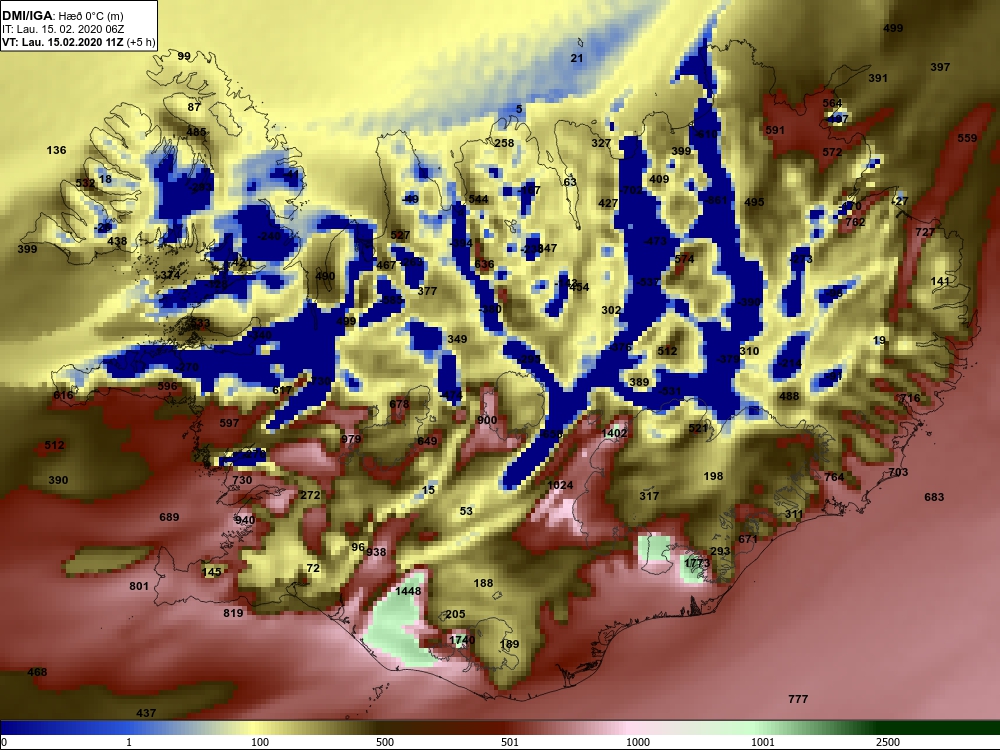
Task: Click the map value '777'
Action: (x=798, y=699)
